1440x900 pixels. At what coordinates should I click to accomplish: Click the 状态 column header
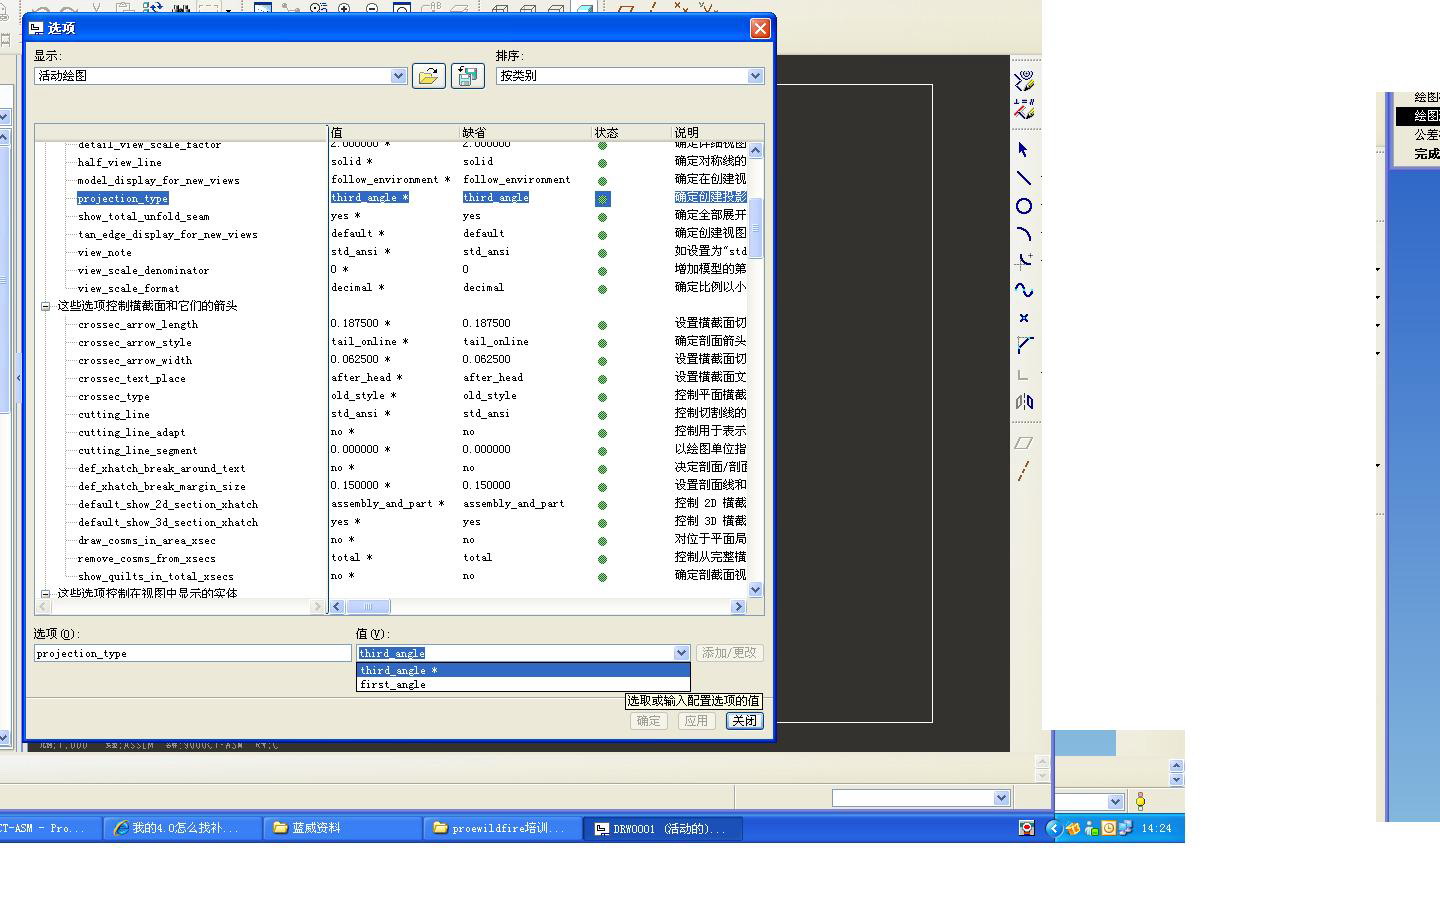coord(632,132)
